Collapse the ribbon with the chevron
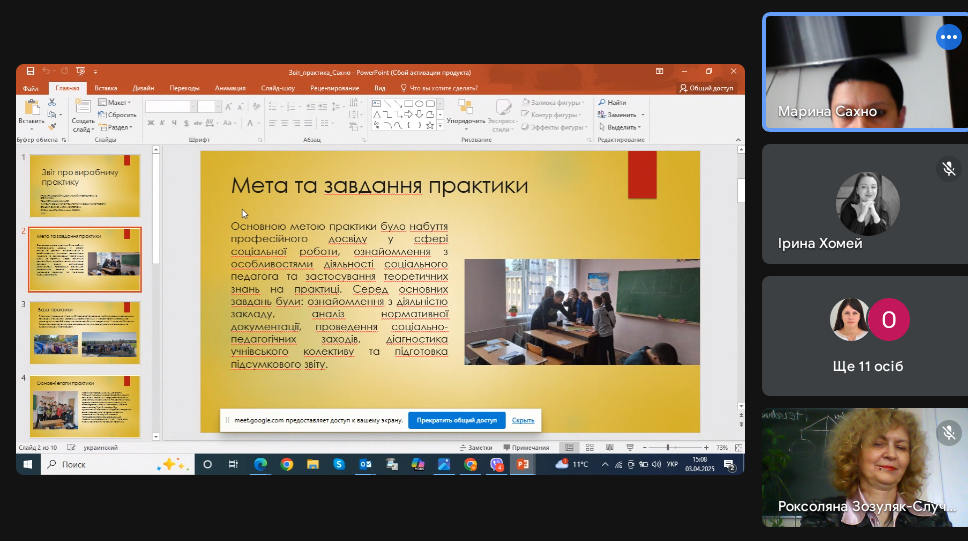 738,140
